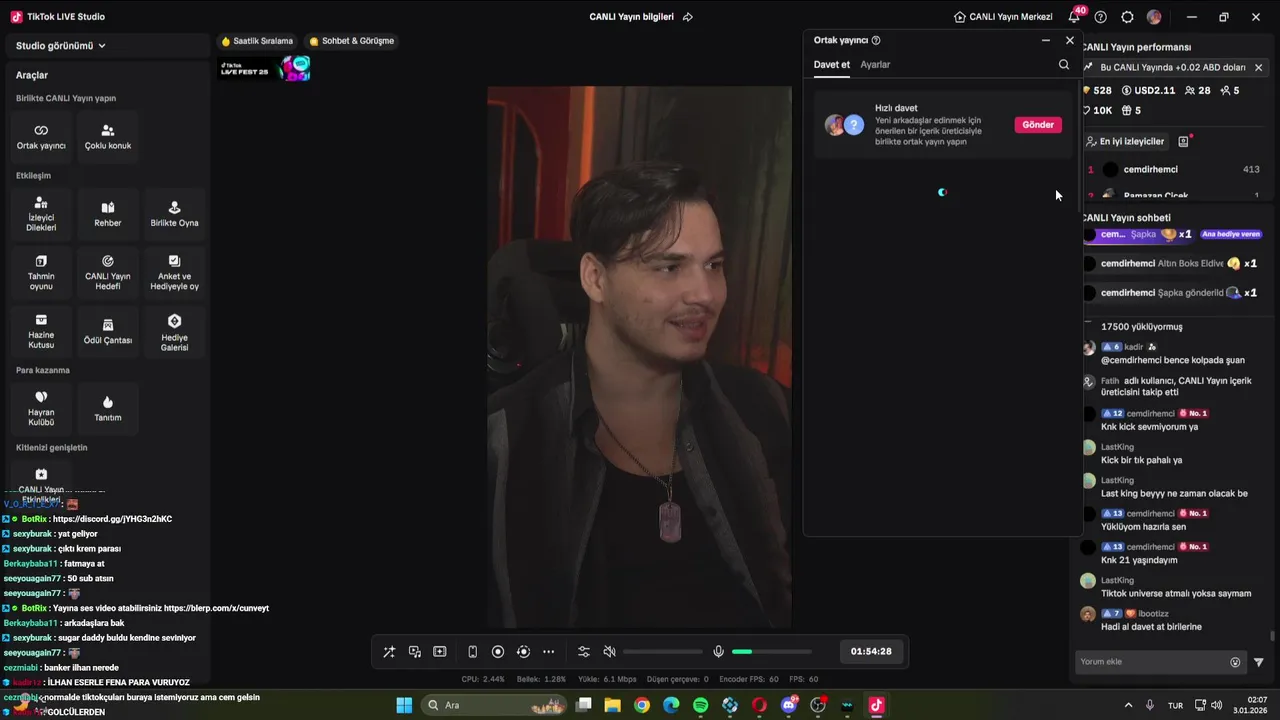Select top viewer cemdirhemci row
The width and height of the screenshot is (1280, 720).
(1174, 170)
